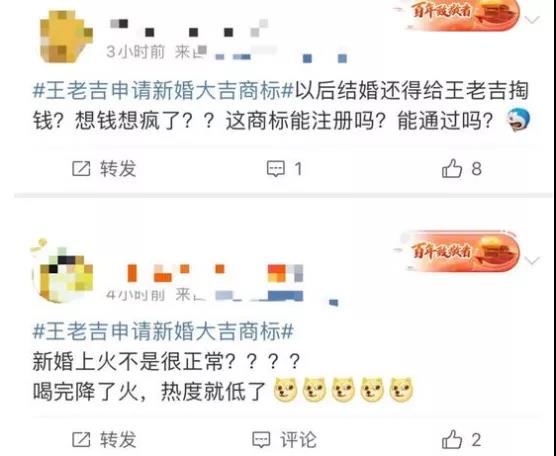Like the second post with the thumbs-up

[x=452, y=439]
